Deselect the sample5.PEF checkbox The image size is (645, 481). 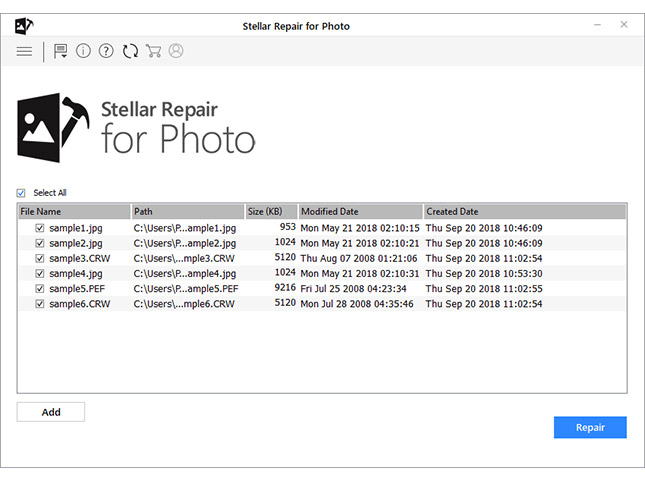(40, 289)
